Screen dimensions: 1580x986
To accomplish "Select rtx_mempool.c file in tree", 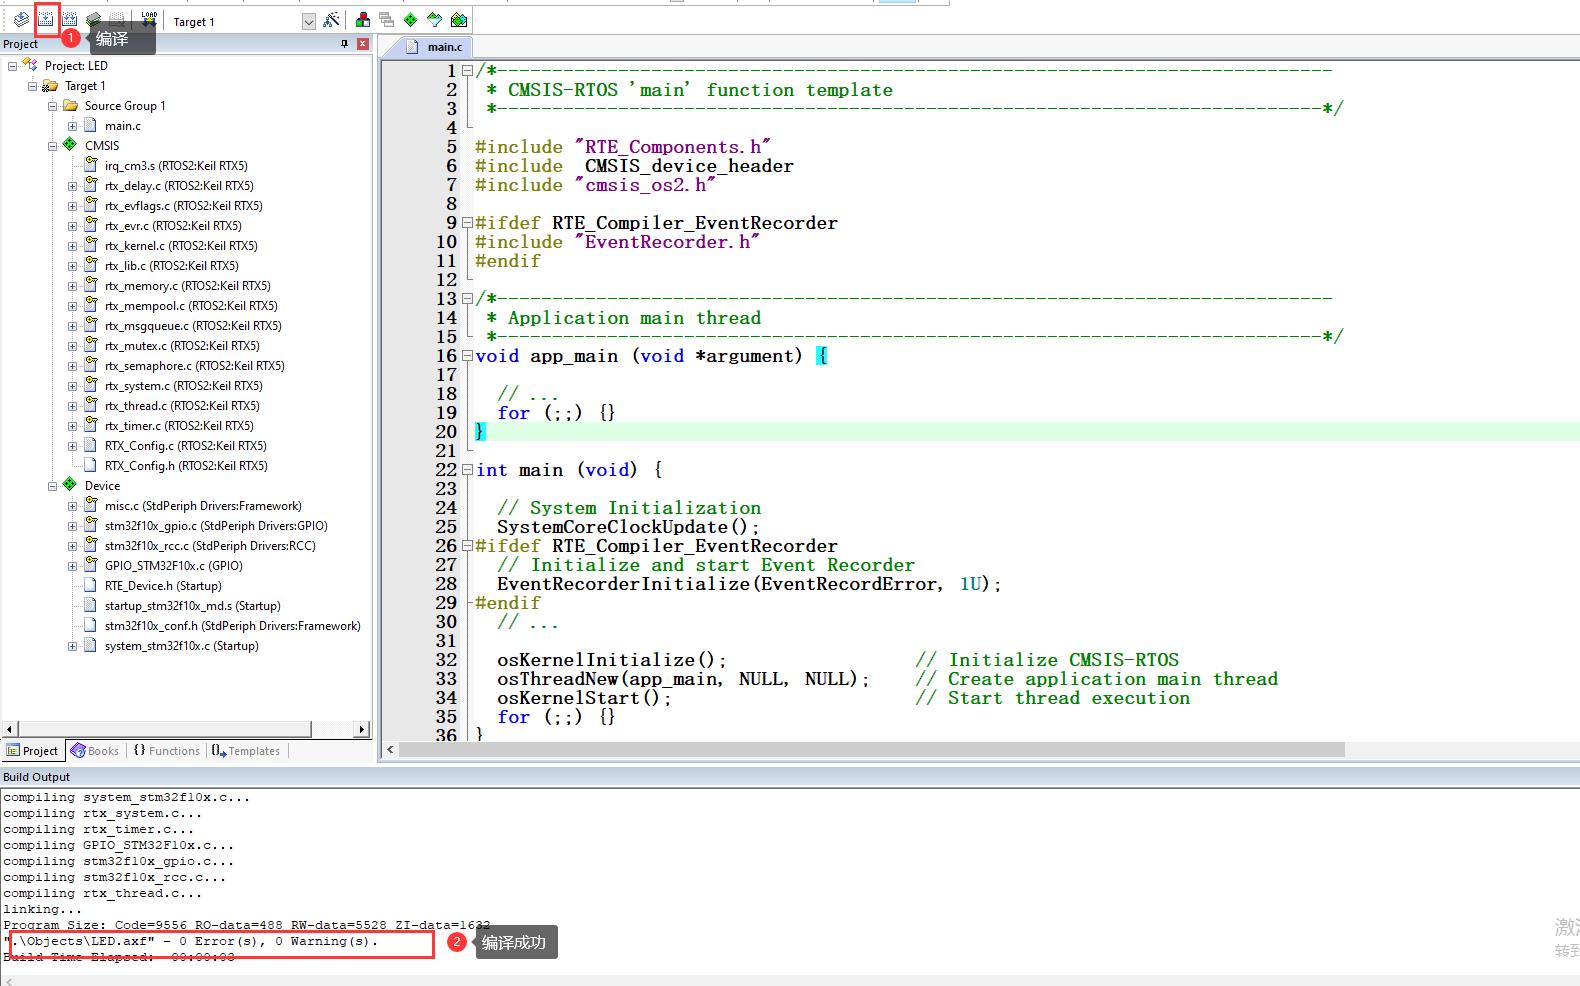I will coord(191,306).
